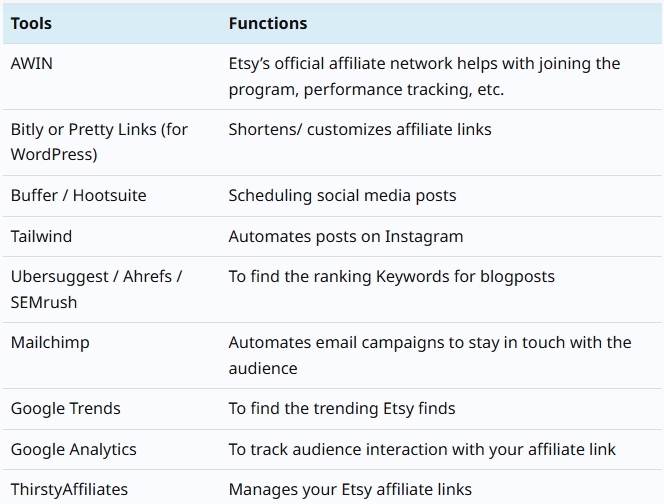Click Scheduling social media posts text

pyautogui.click(x=342, y=195)
